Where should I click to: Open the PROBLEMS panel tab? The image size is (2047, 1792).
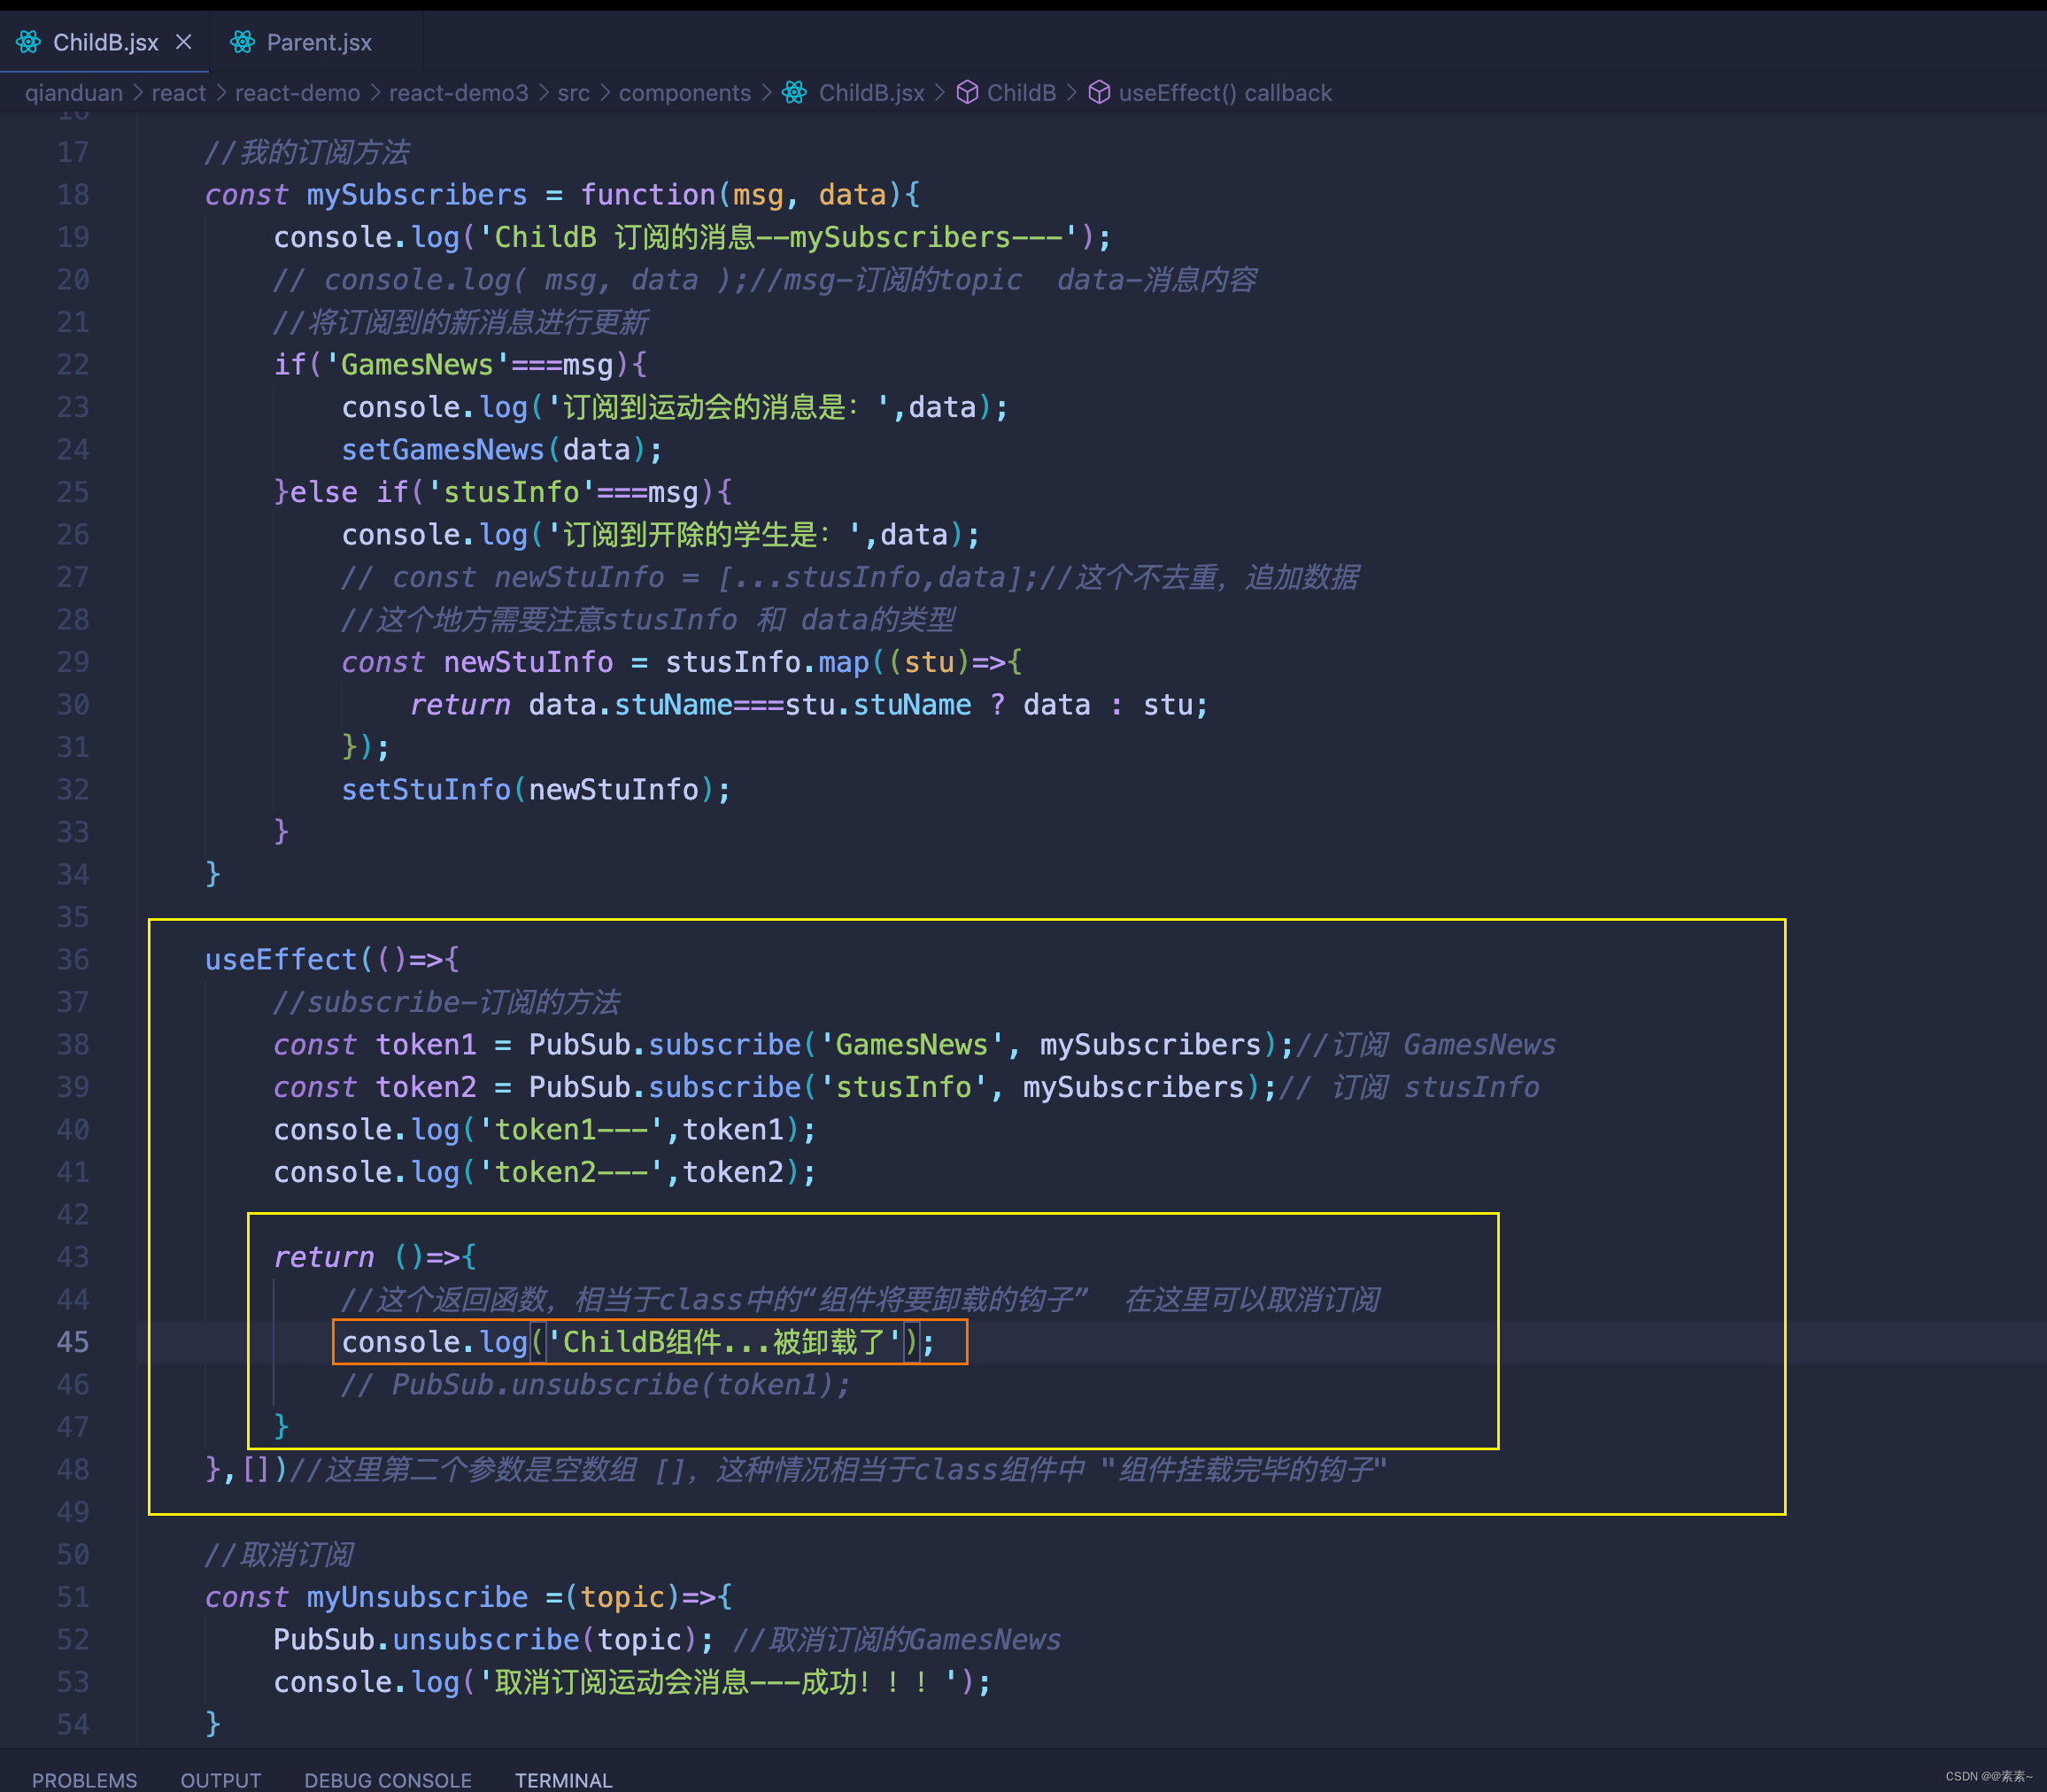84,1779
